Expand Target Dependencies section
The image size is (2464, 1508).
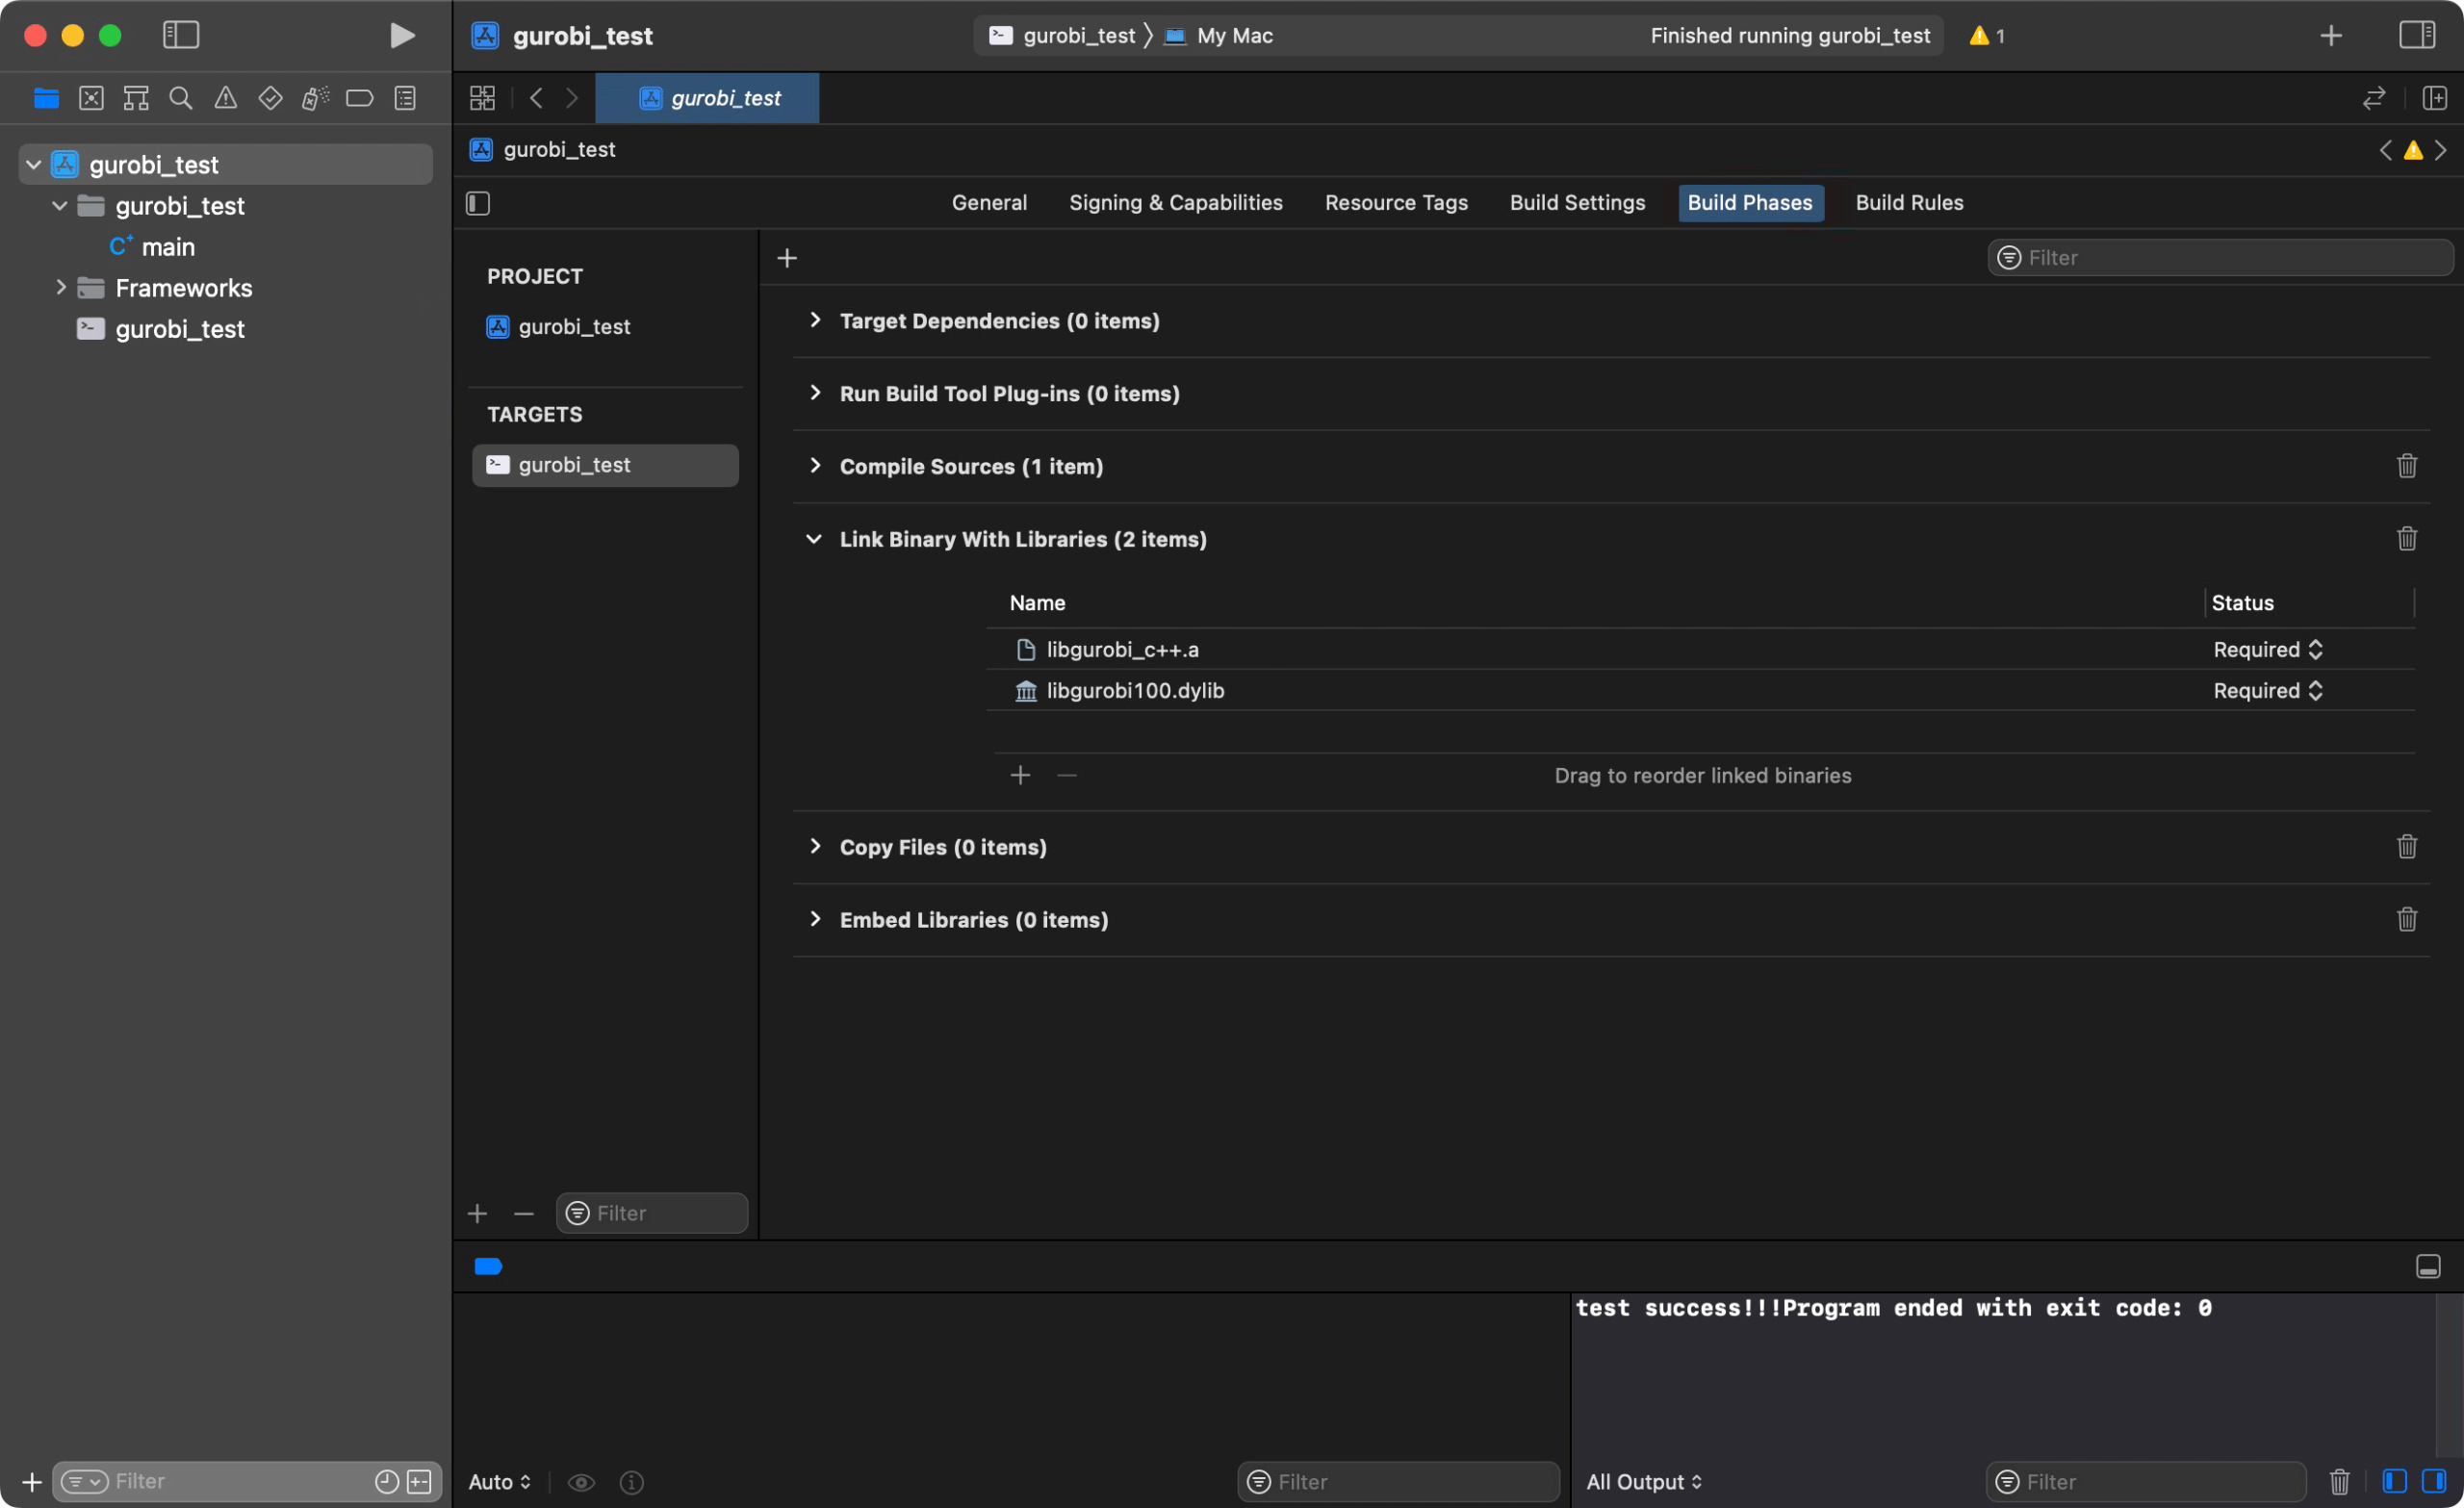tap(815, 320)
